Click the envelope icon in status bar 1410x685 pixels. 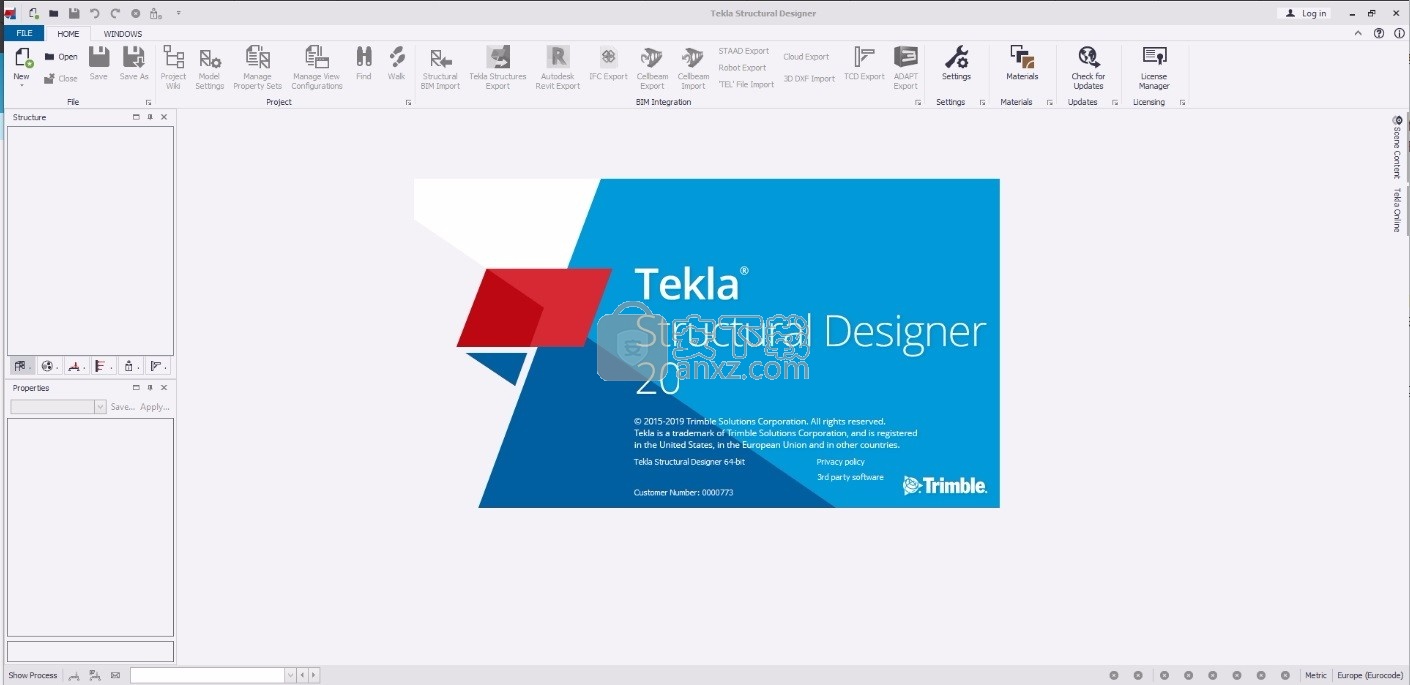click(115, 675)
